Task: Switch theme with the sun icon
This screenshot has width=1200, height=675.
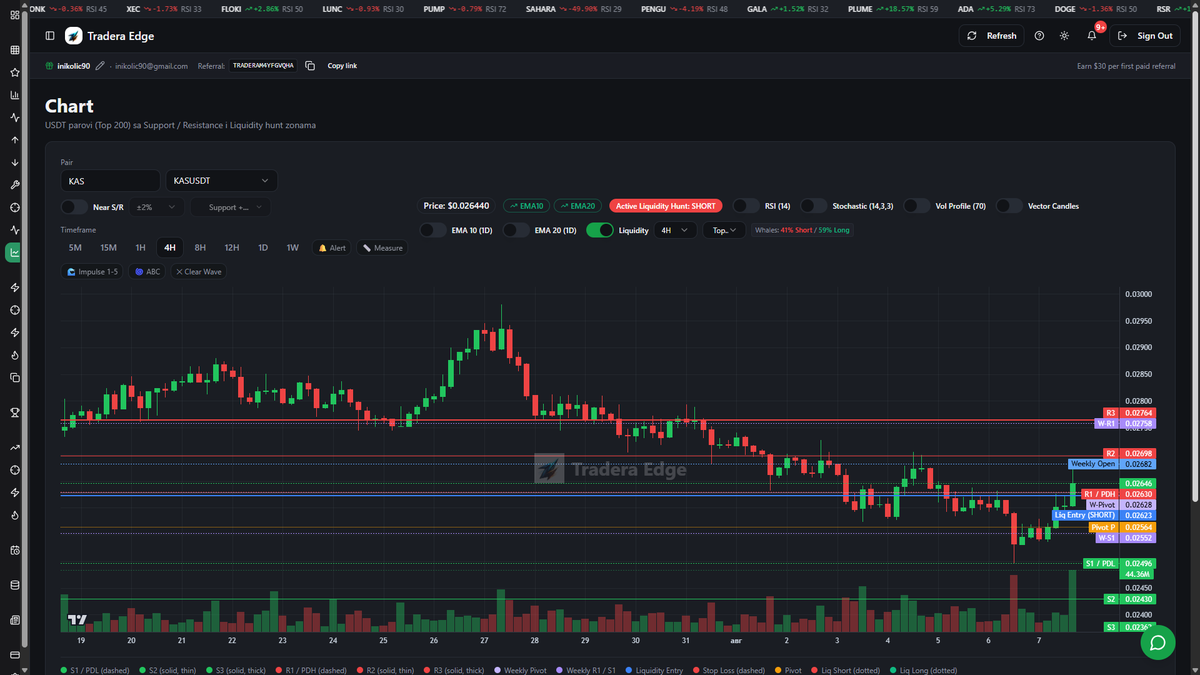Action: point(1064,36)
